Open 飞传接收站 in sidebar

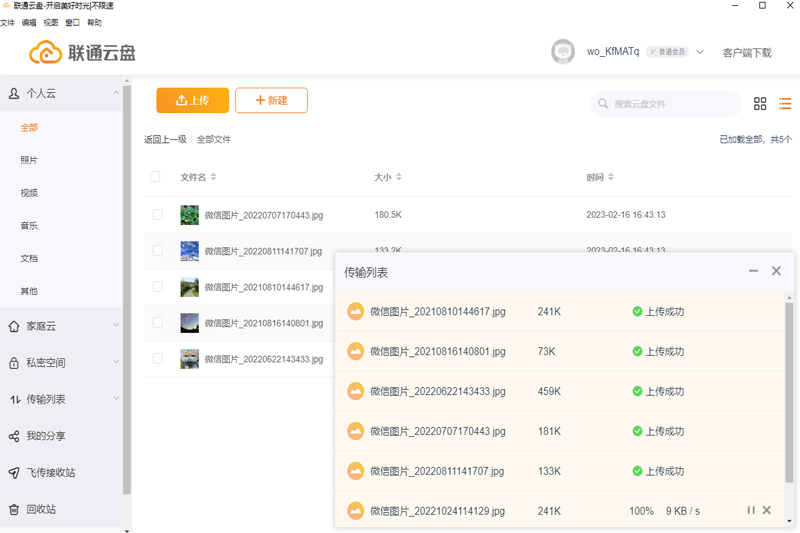(50, 473)
